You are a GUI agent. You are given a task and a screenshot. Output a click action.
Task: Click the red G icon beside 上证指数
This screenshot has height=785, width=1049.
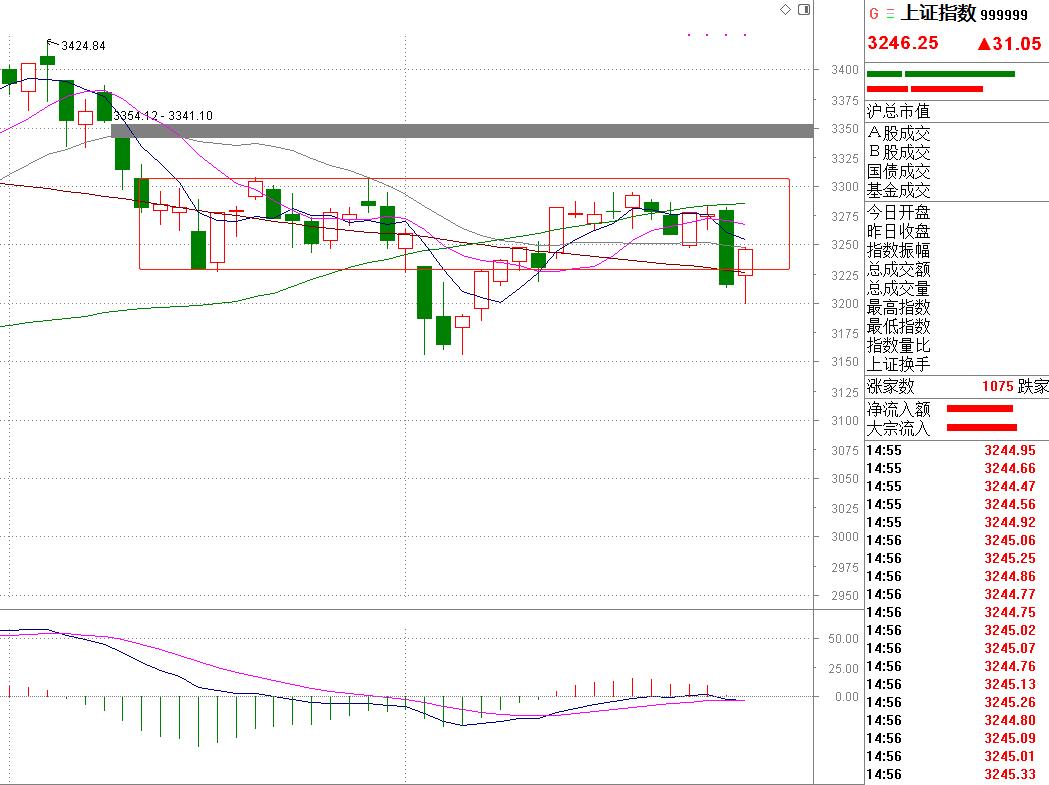point(874,14)
